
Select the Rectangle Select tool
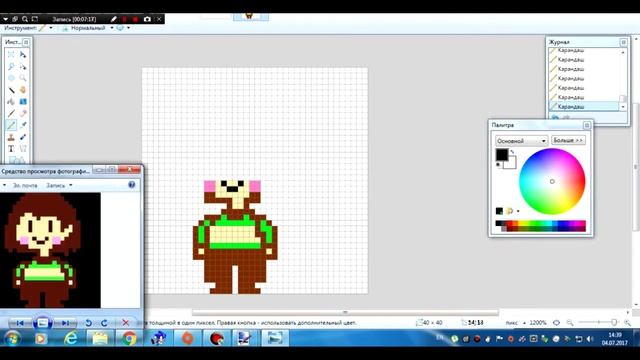(x=11, y=54)
